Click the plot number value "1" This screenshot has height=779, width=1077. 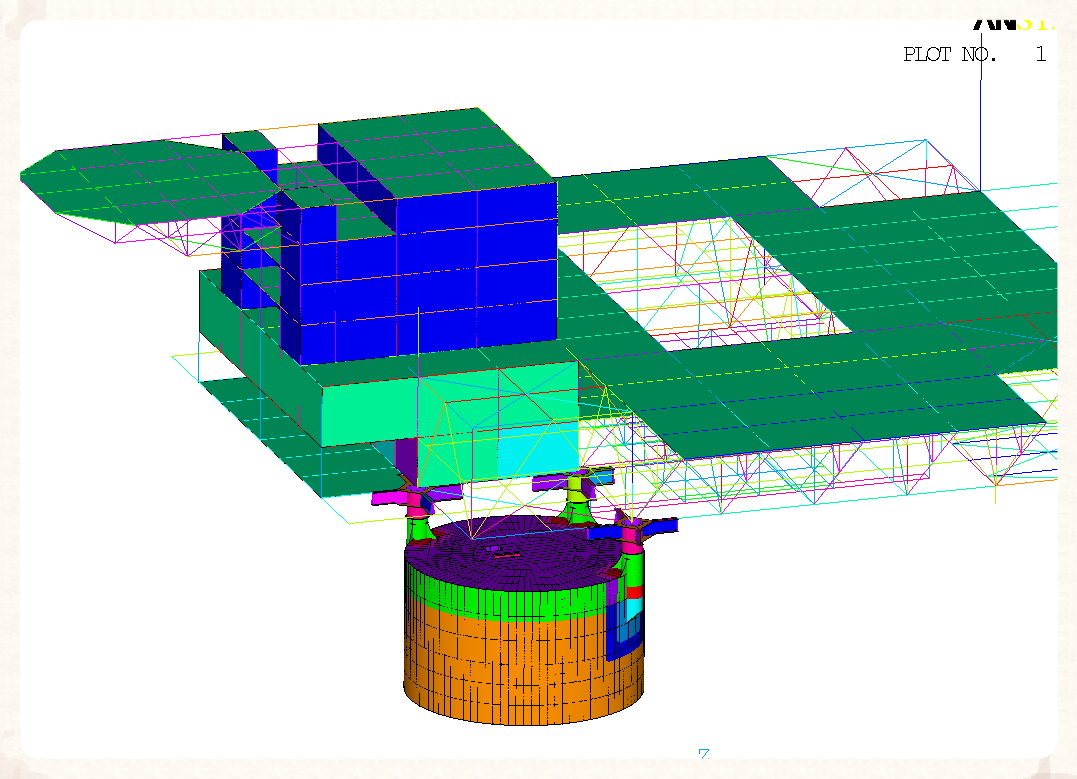[x=1041, y=54]
